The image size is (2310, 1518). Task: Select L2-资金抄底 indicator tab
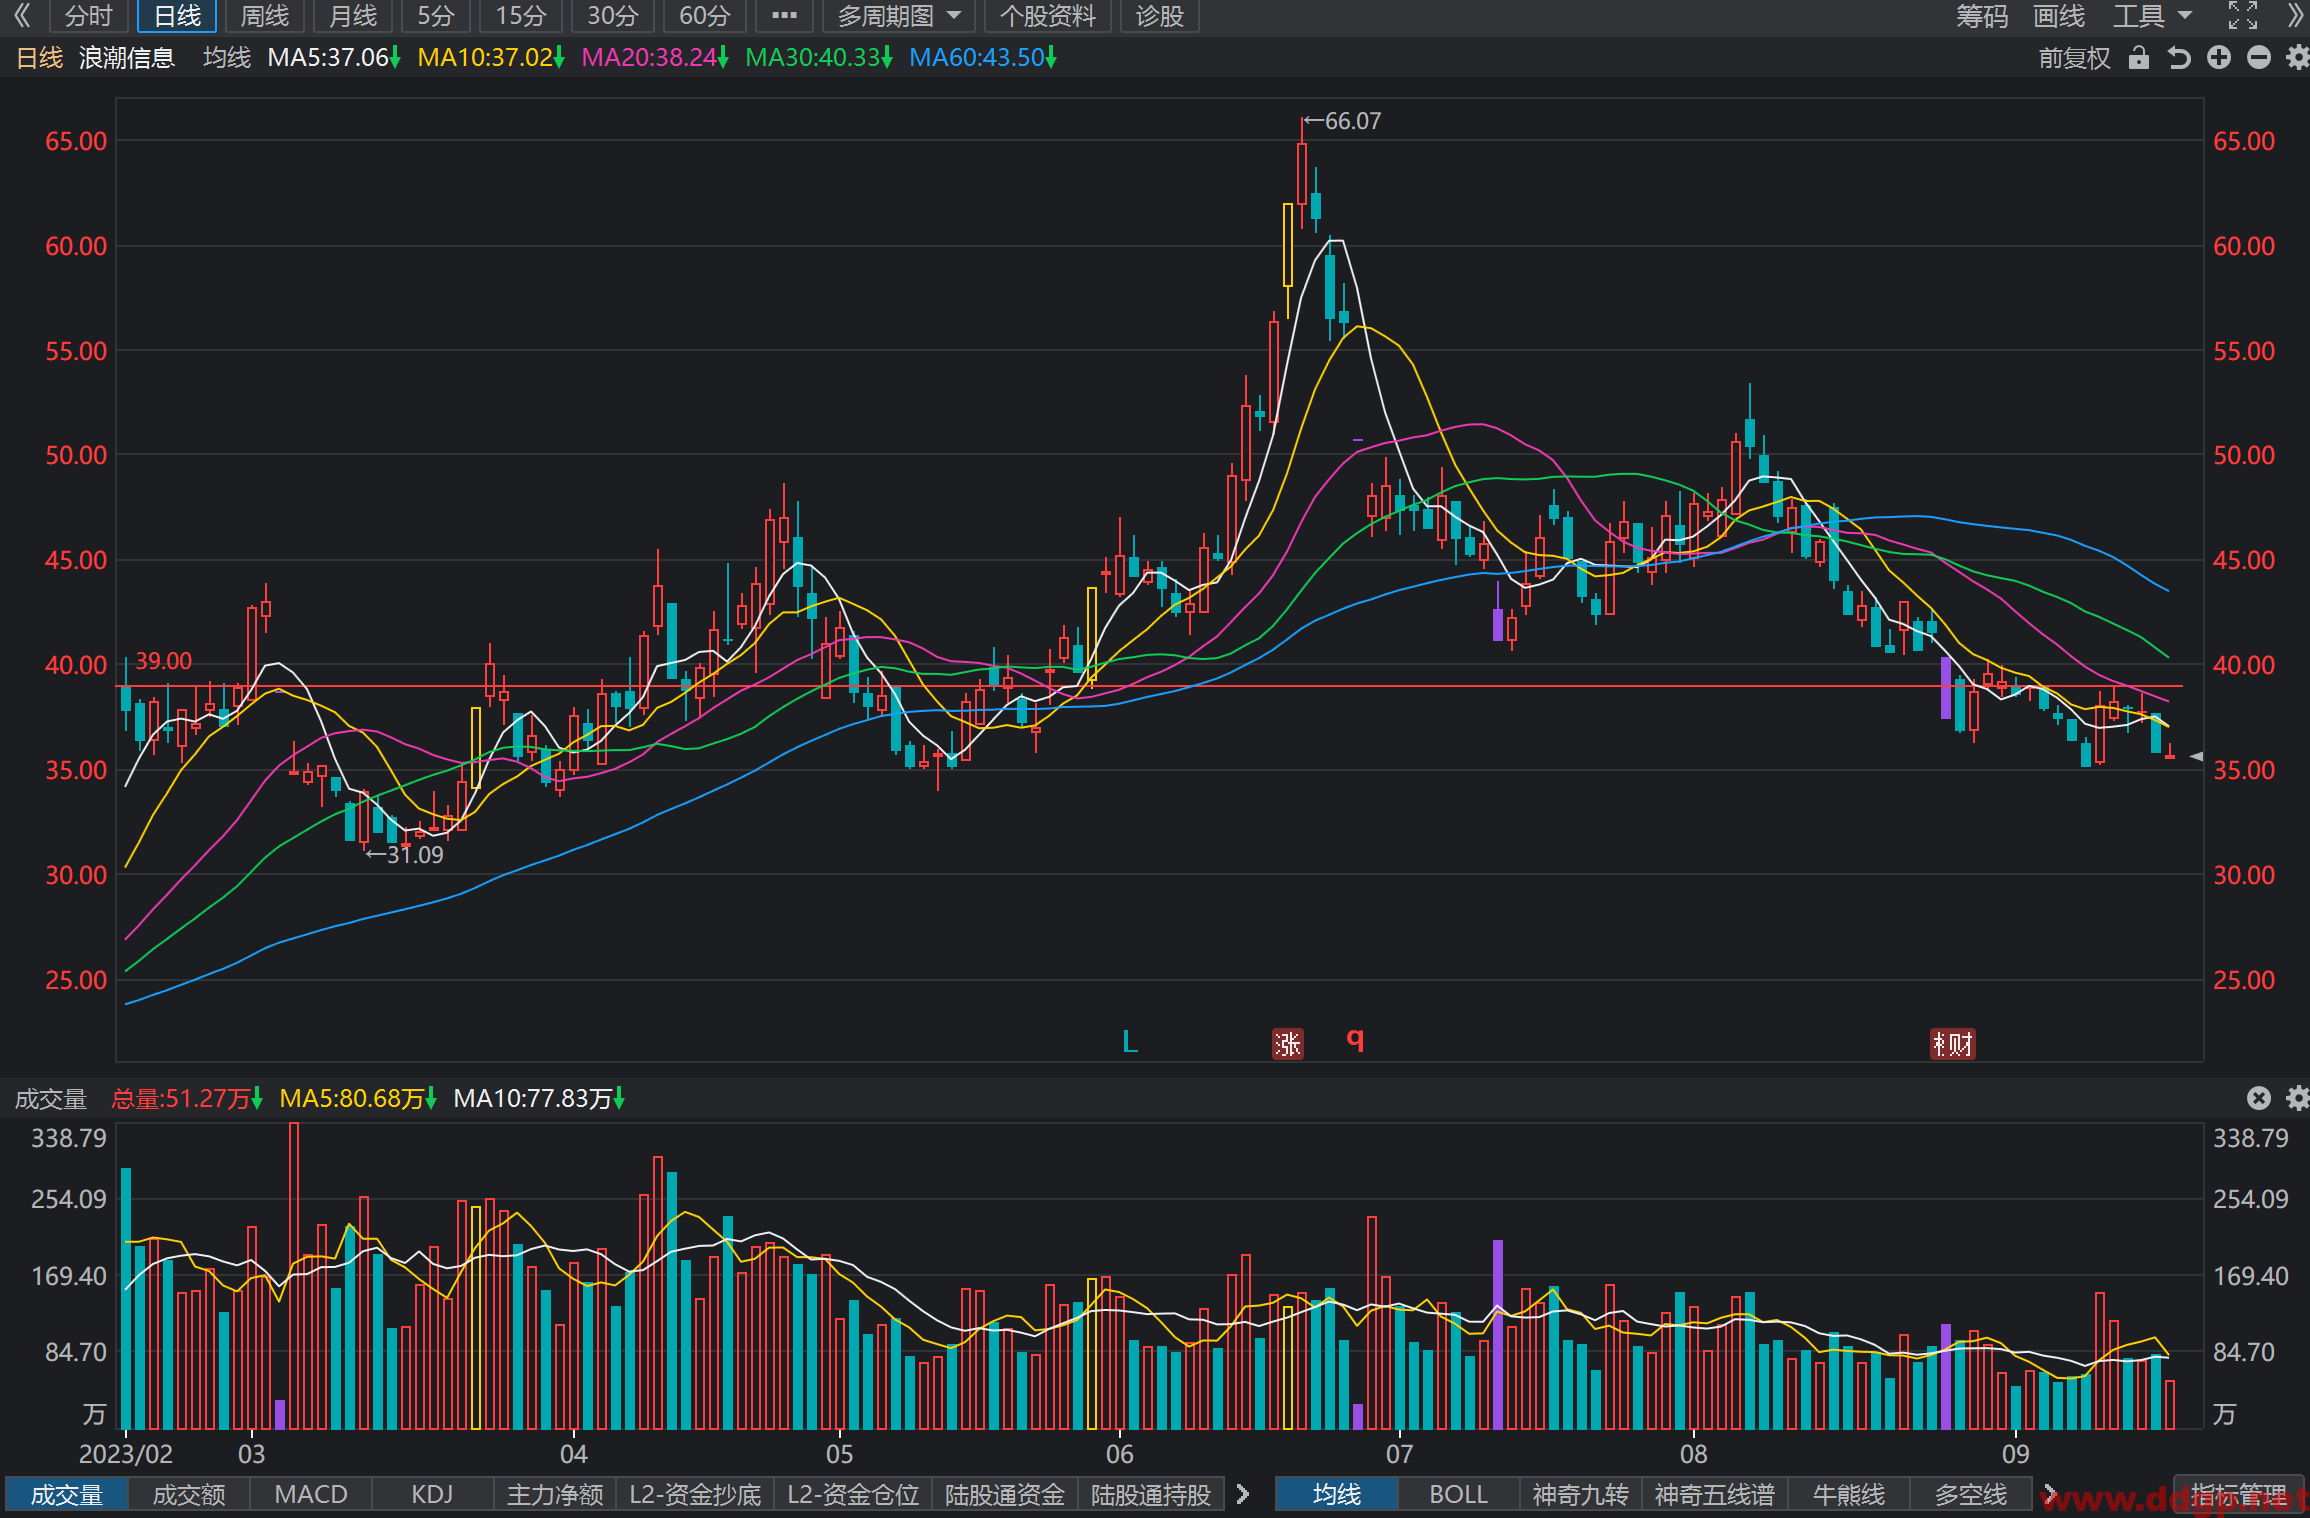pos(695,1494)
